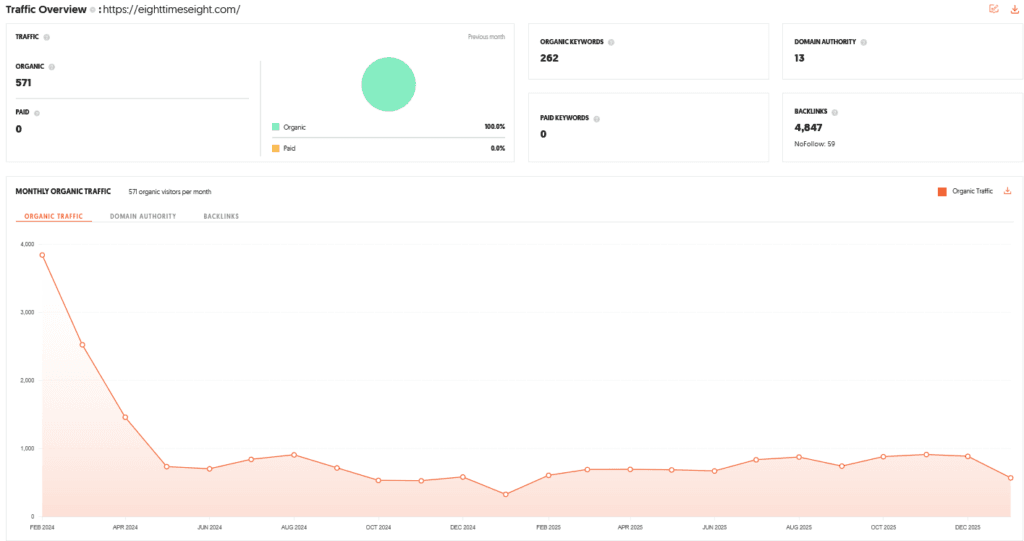Viewport: 1024px width, 541px height.
Task: Show info for DOMAIN AUTHORITY card
Action: [863, 42]
